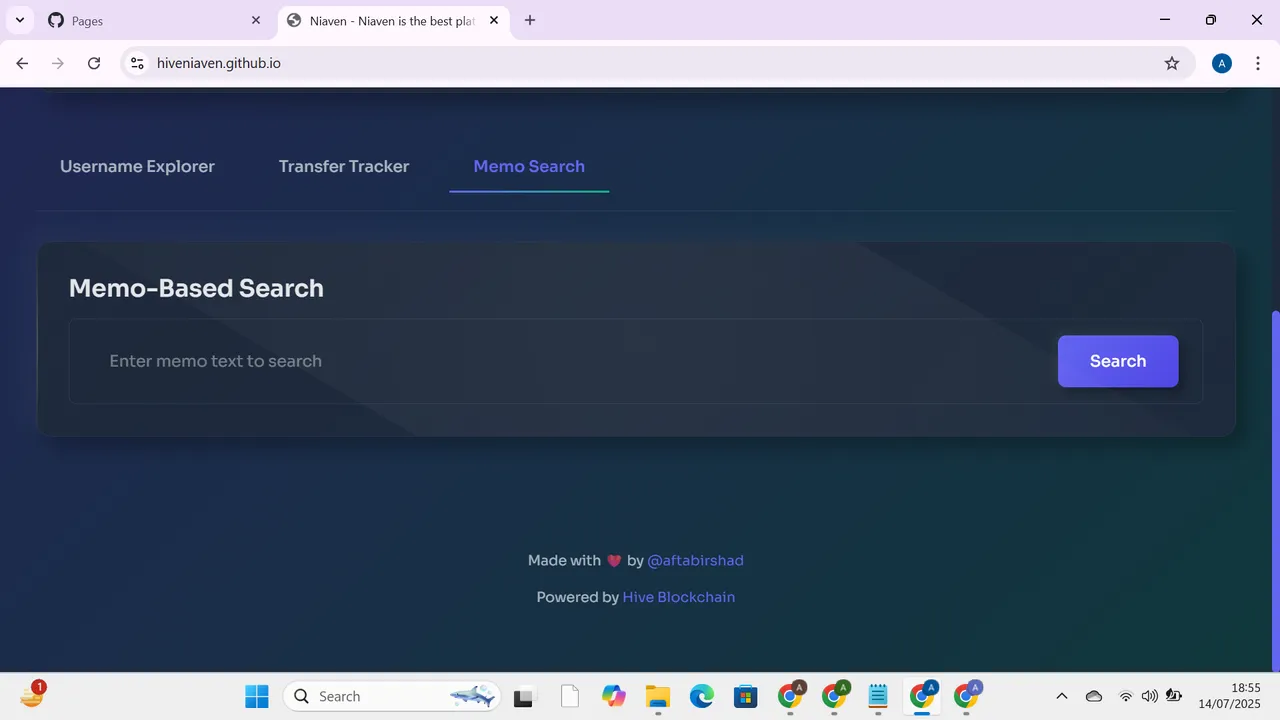Open Microsoft Store from the taskbar

coord(745,696)
